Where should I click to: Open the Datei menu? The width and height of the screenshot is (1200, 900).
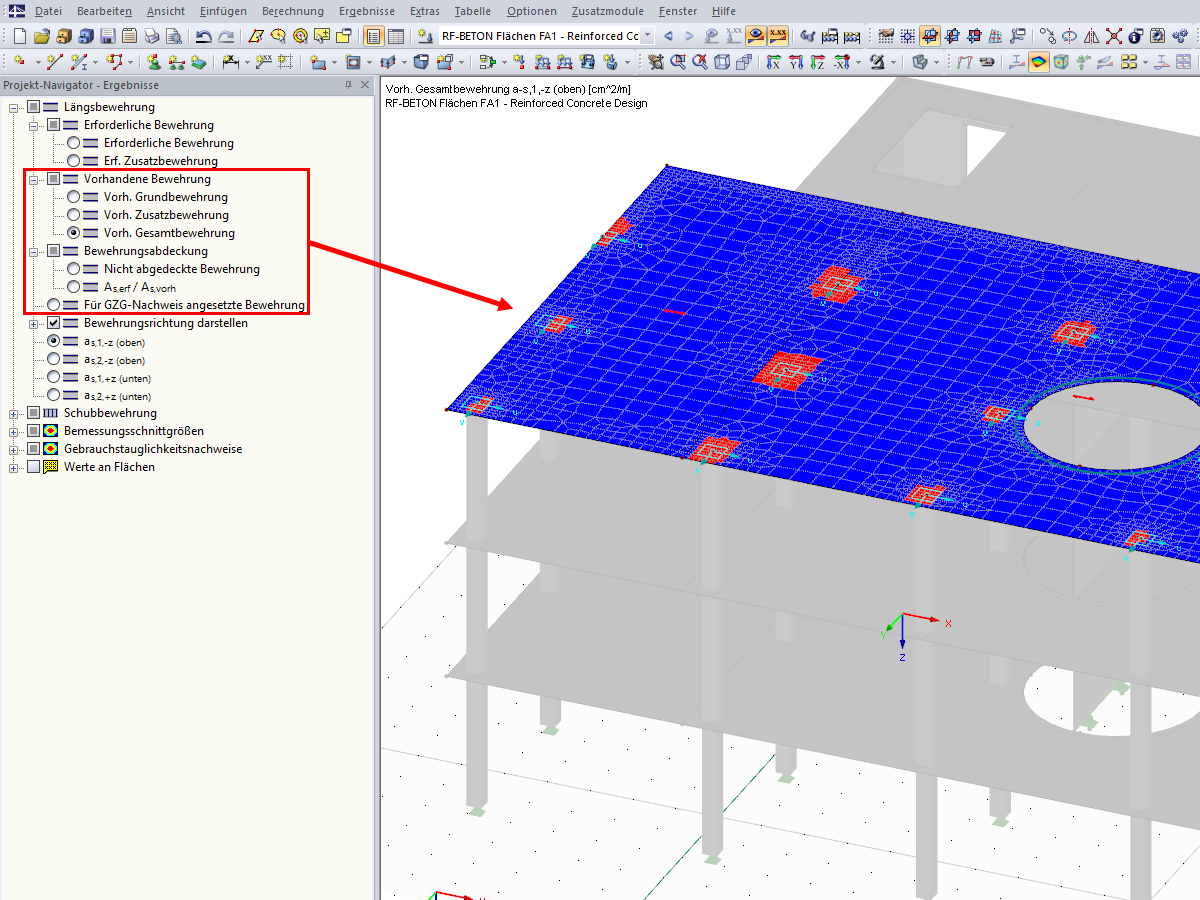(48, 11)
